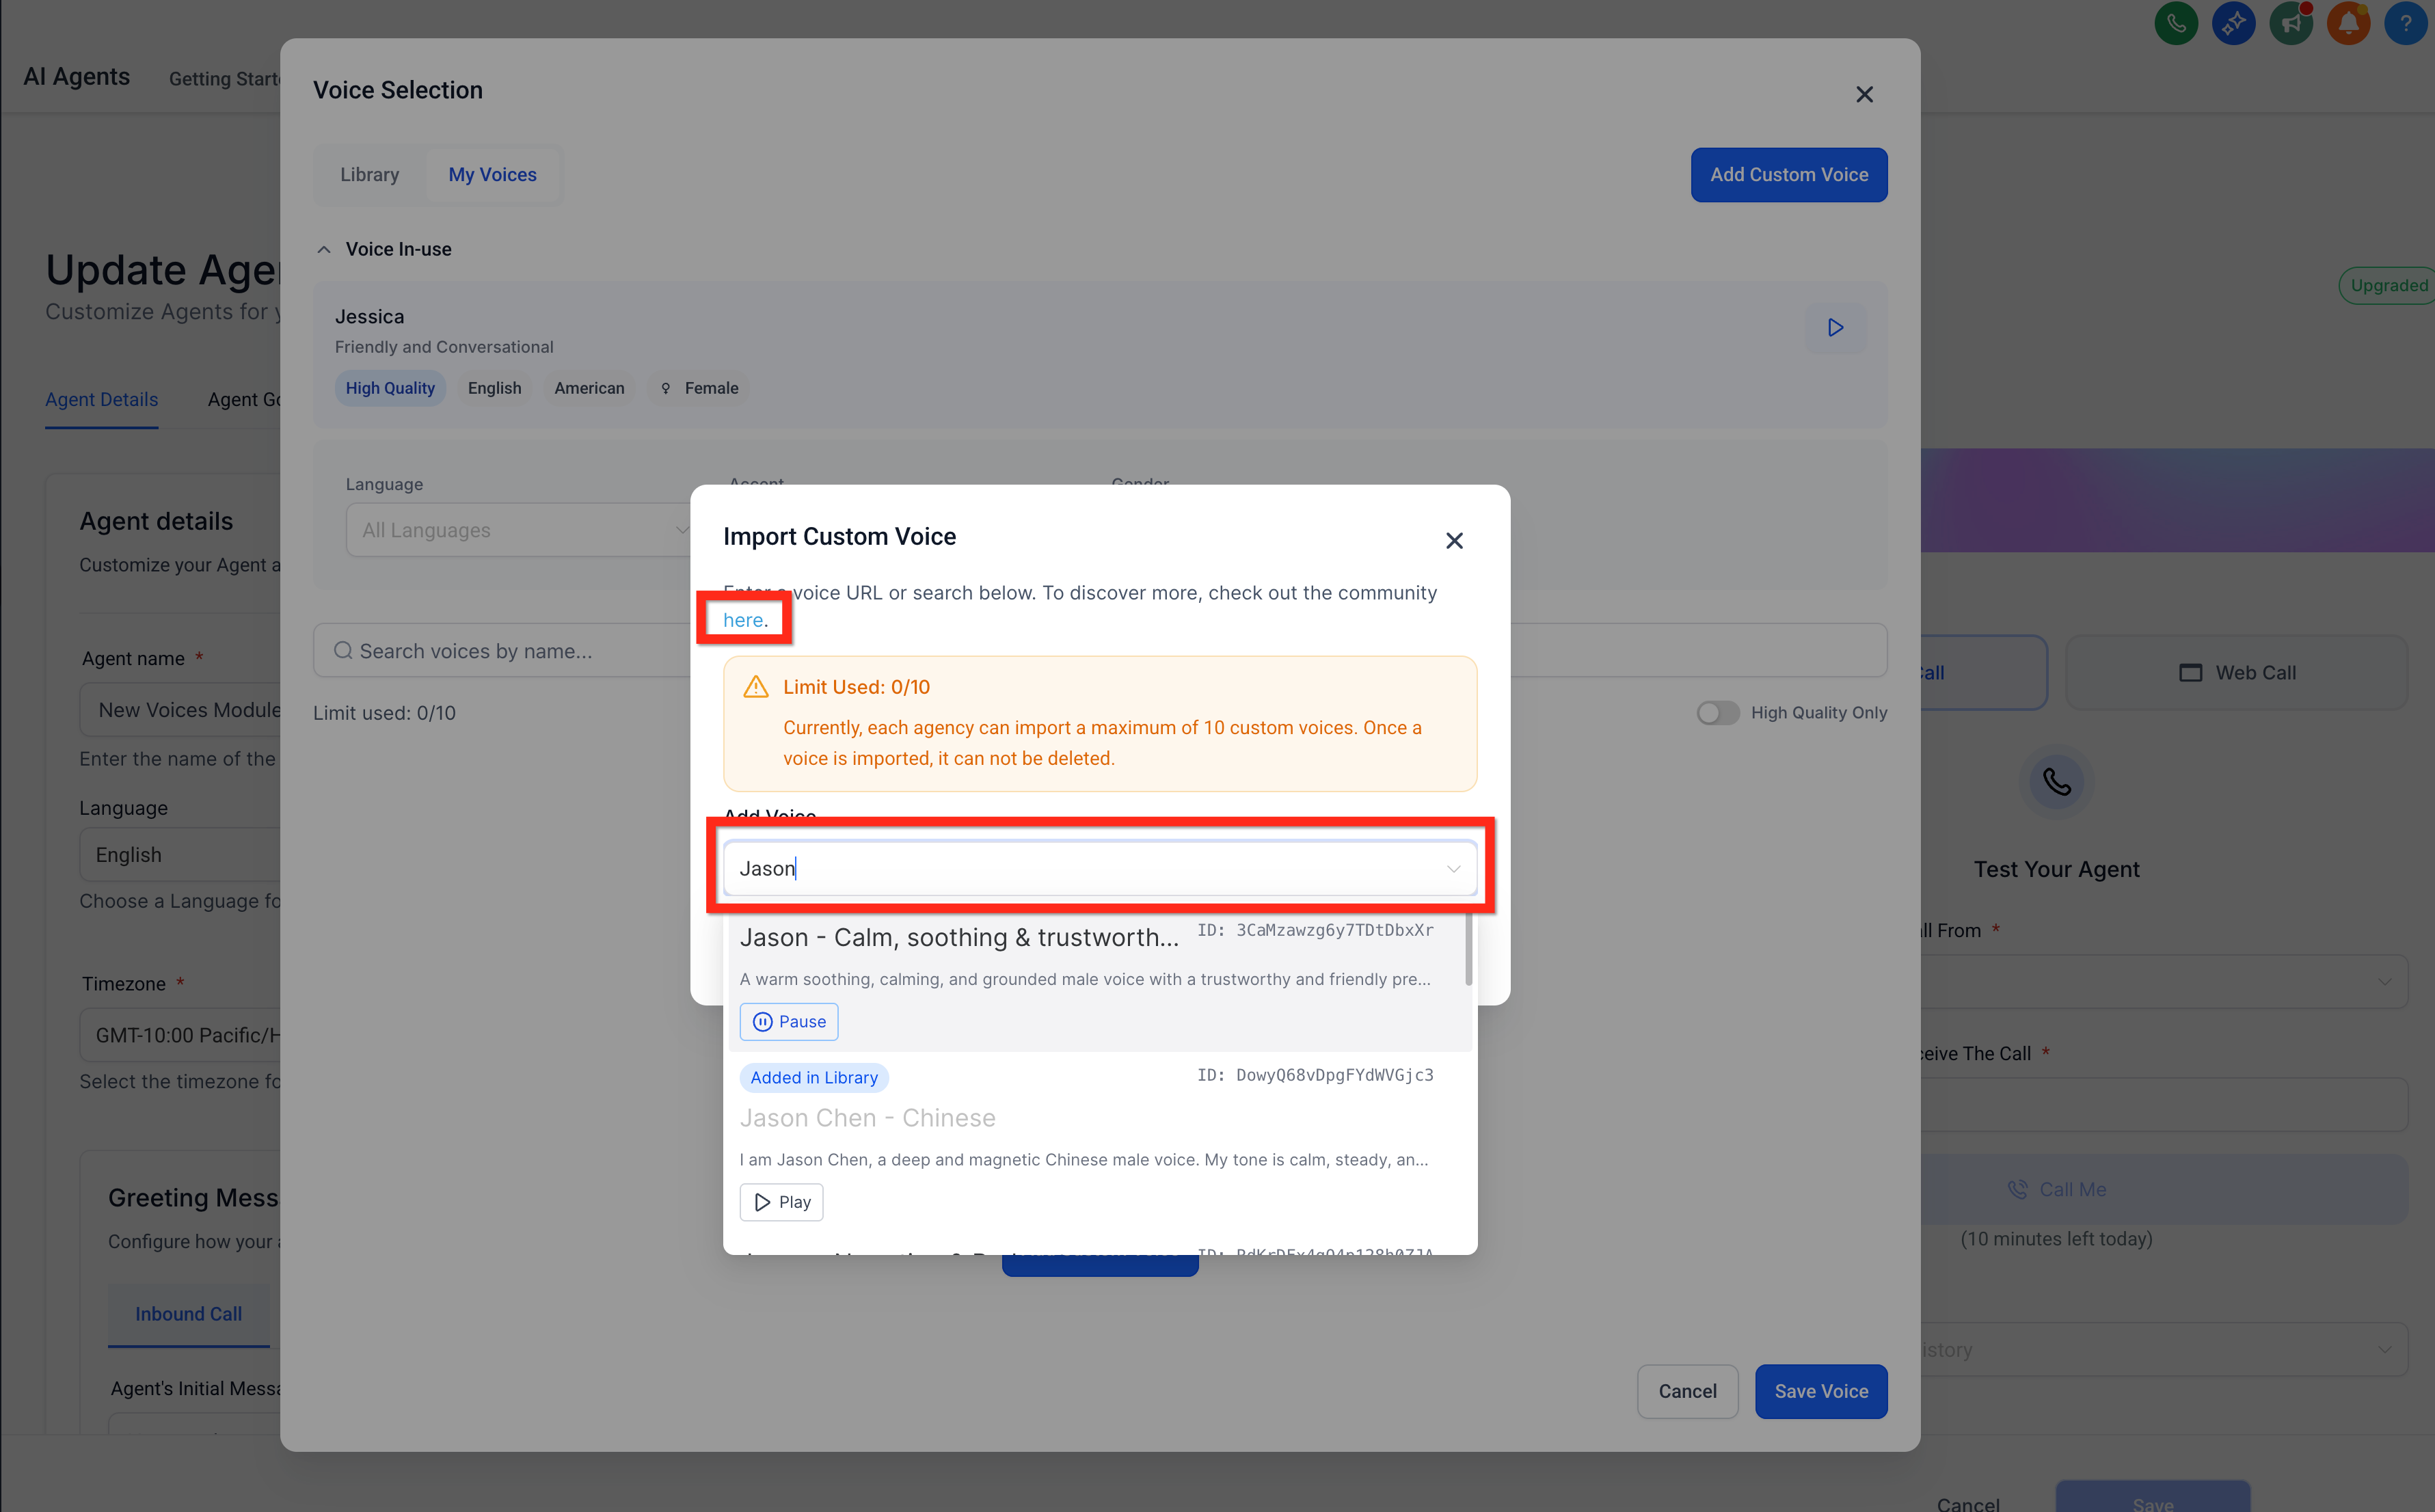Click the phone icon above Test Your Agent
The height and width of the screenshot is (1512, 2435).
coord(2056,781)
